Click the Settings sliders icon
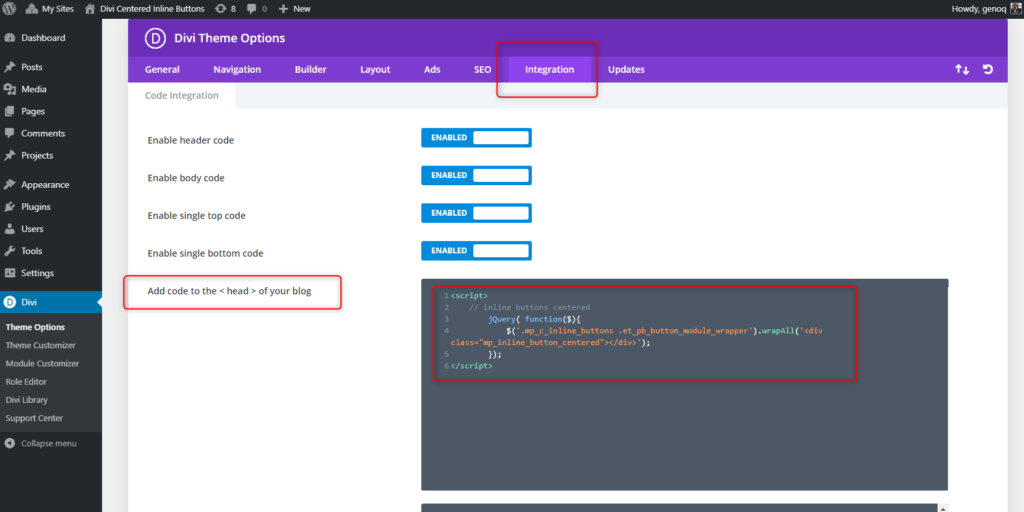Screen dimensions: 1024x512 point(10,273)
